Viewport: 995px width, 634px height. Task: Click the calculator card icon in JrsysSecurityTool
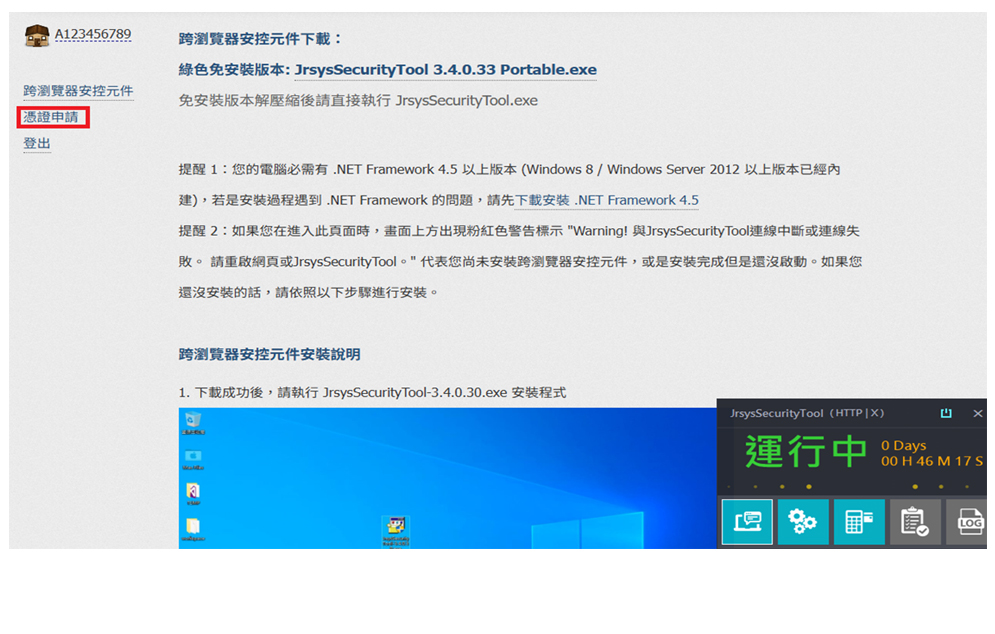[859, 521]
